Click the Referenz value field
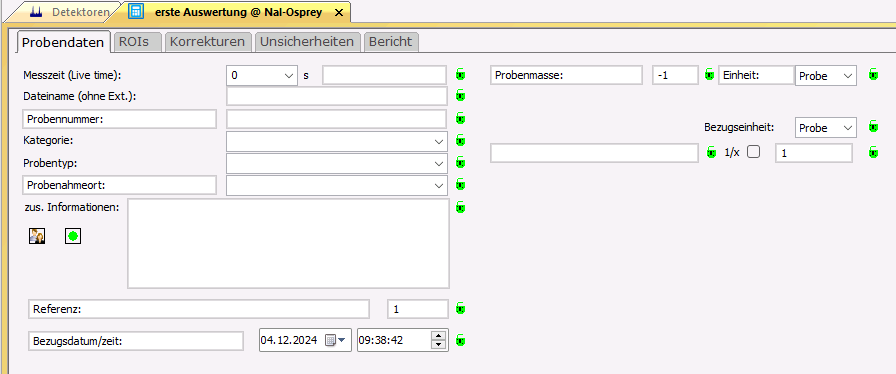The width and height of the screenshot is (896, 374). point(418,309)
